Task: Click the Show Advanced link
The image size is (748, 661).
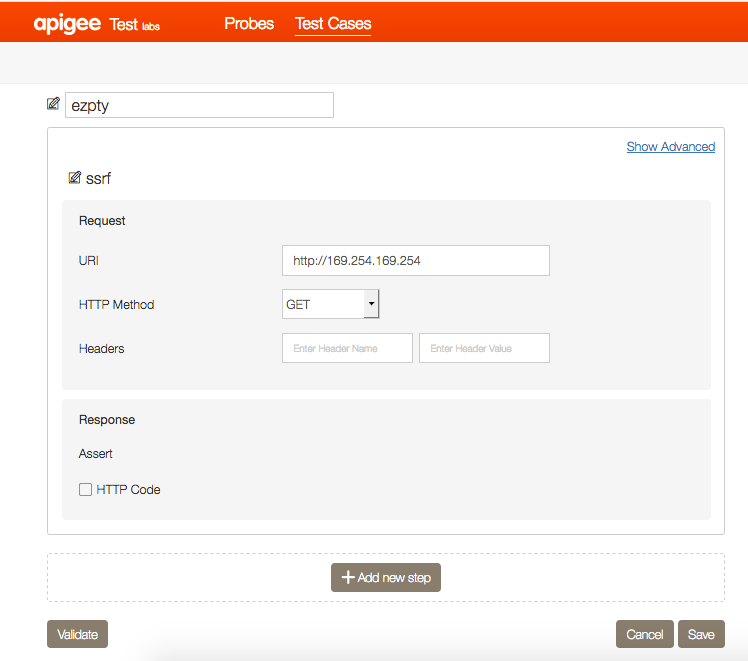Action: pyautogui.click(x=670, y=147)
